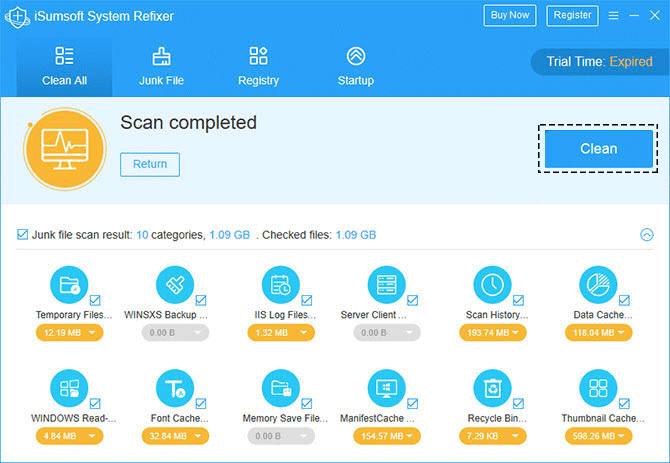Uncheck the IIS Log Files checkbox
Image resolution: width=670 pixels, height=463 pixels.
click(306, 300)
